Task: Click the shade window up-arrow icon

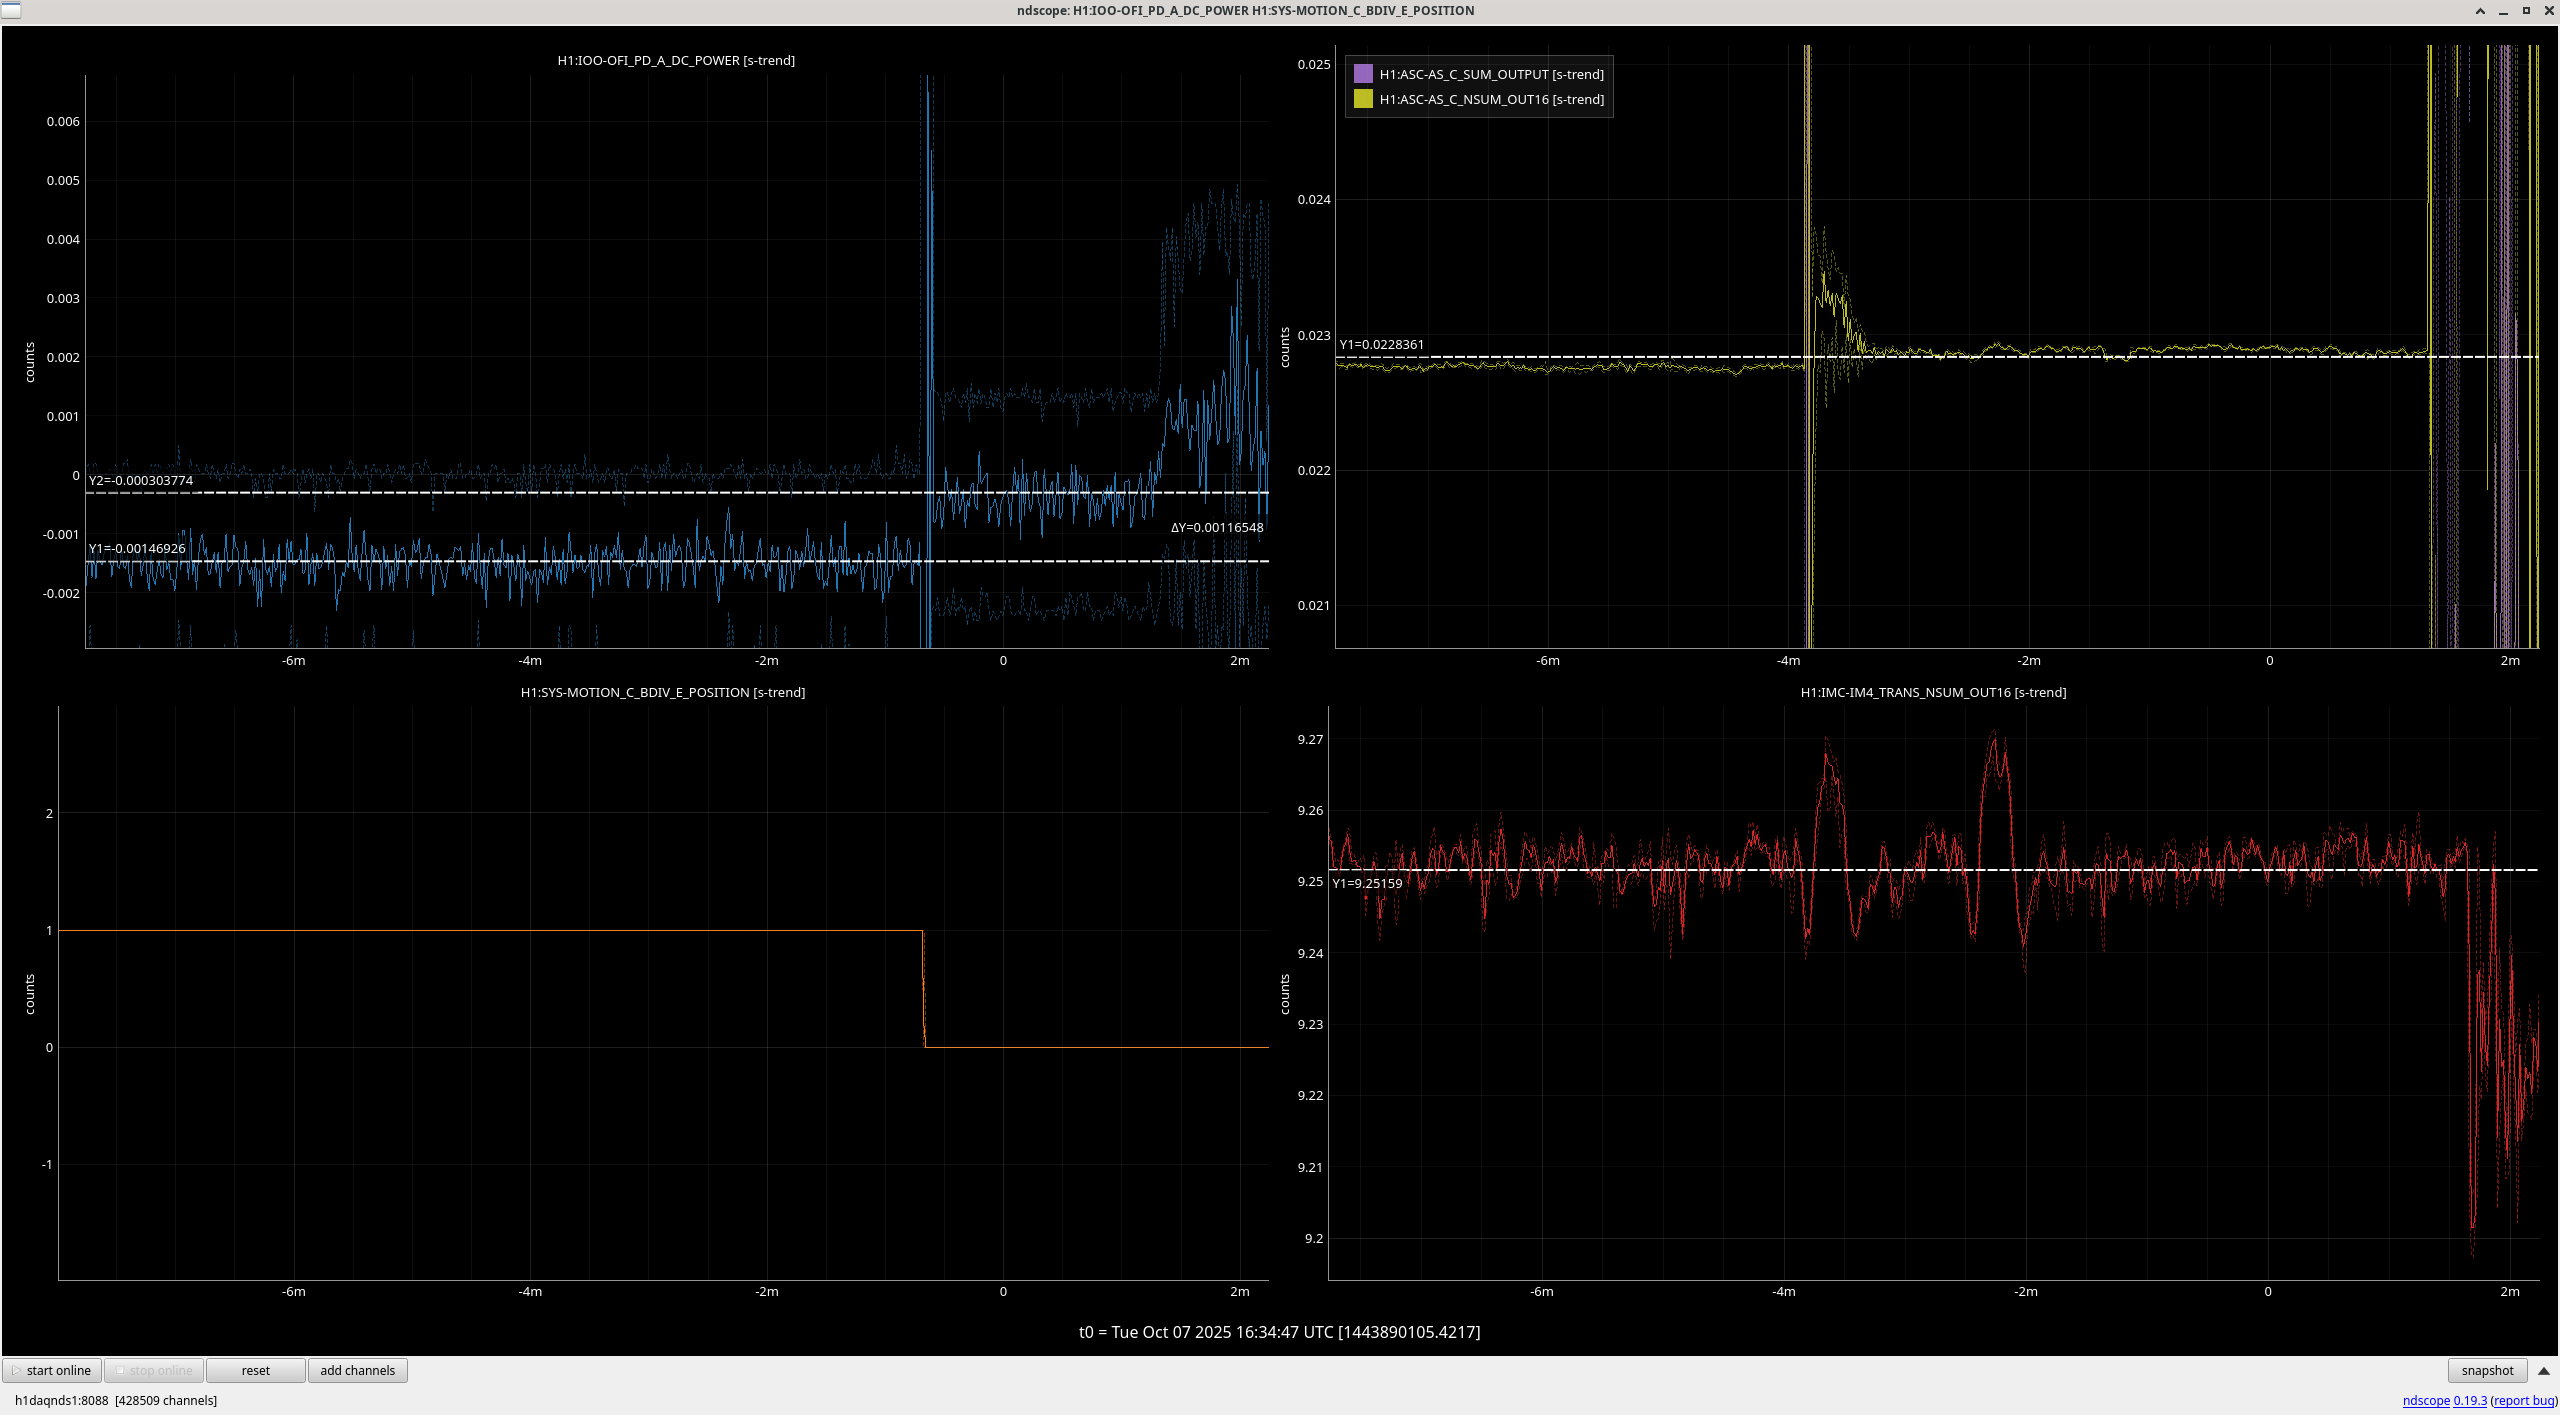Action: [2480, 11]
